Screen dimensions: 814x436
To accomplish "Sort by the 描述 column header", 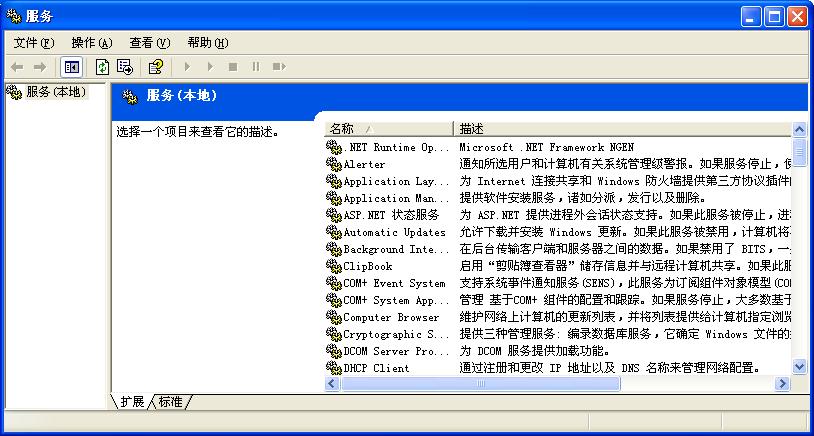I will click(622, 128).
